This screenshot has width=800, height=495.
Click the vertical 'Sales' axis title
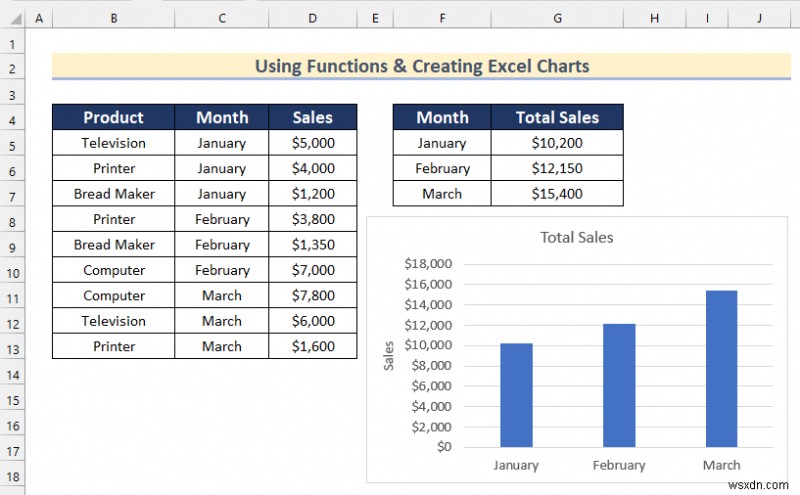click(389, 355)
